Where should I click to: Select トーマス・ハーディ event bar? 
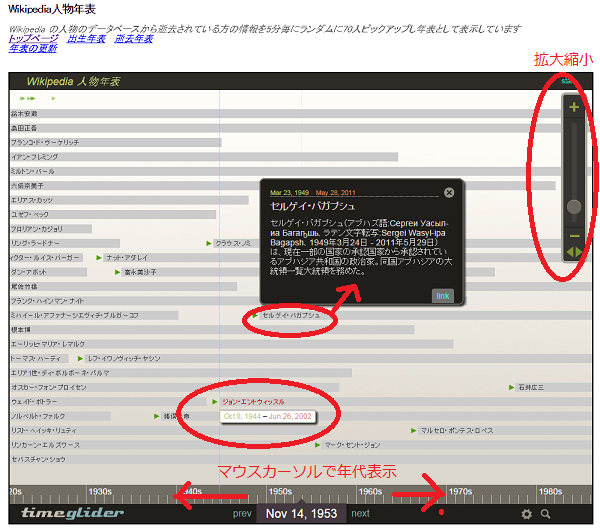(x=39, y=359)
